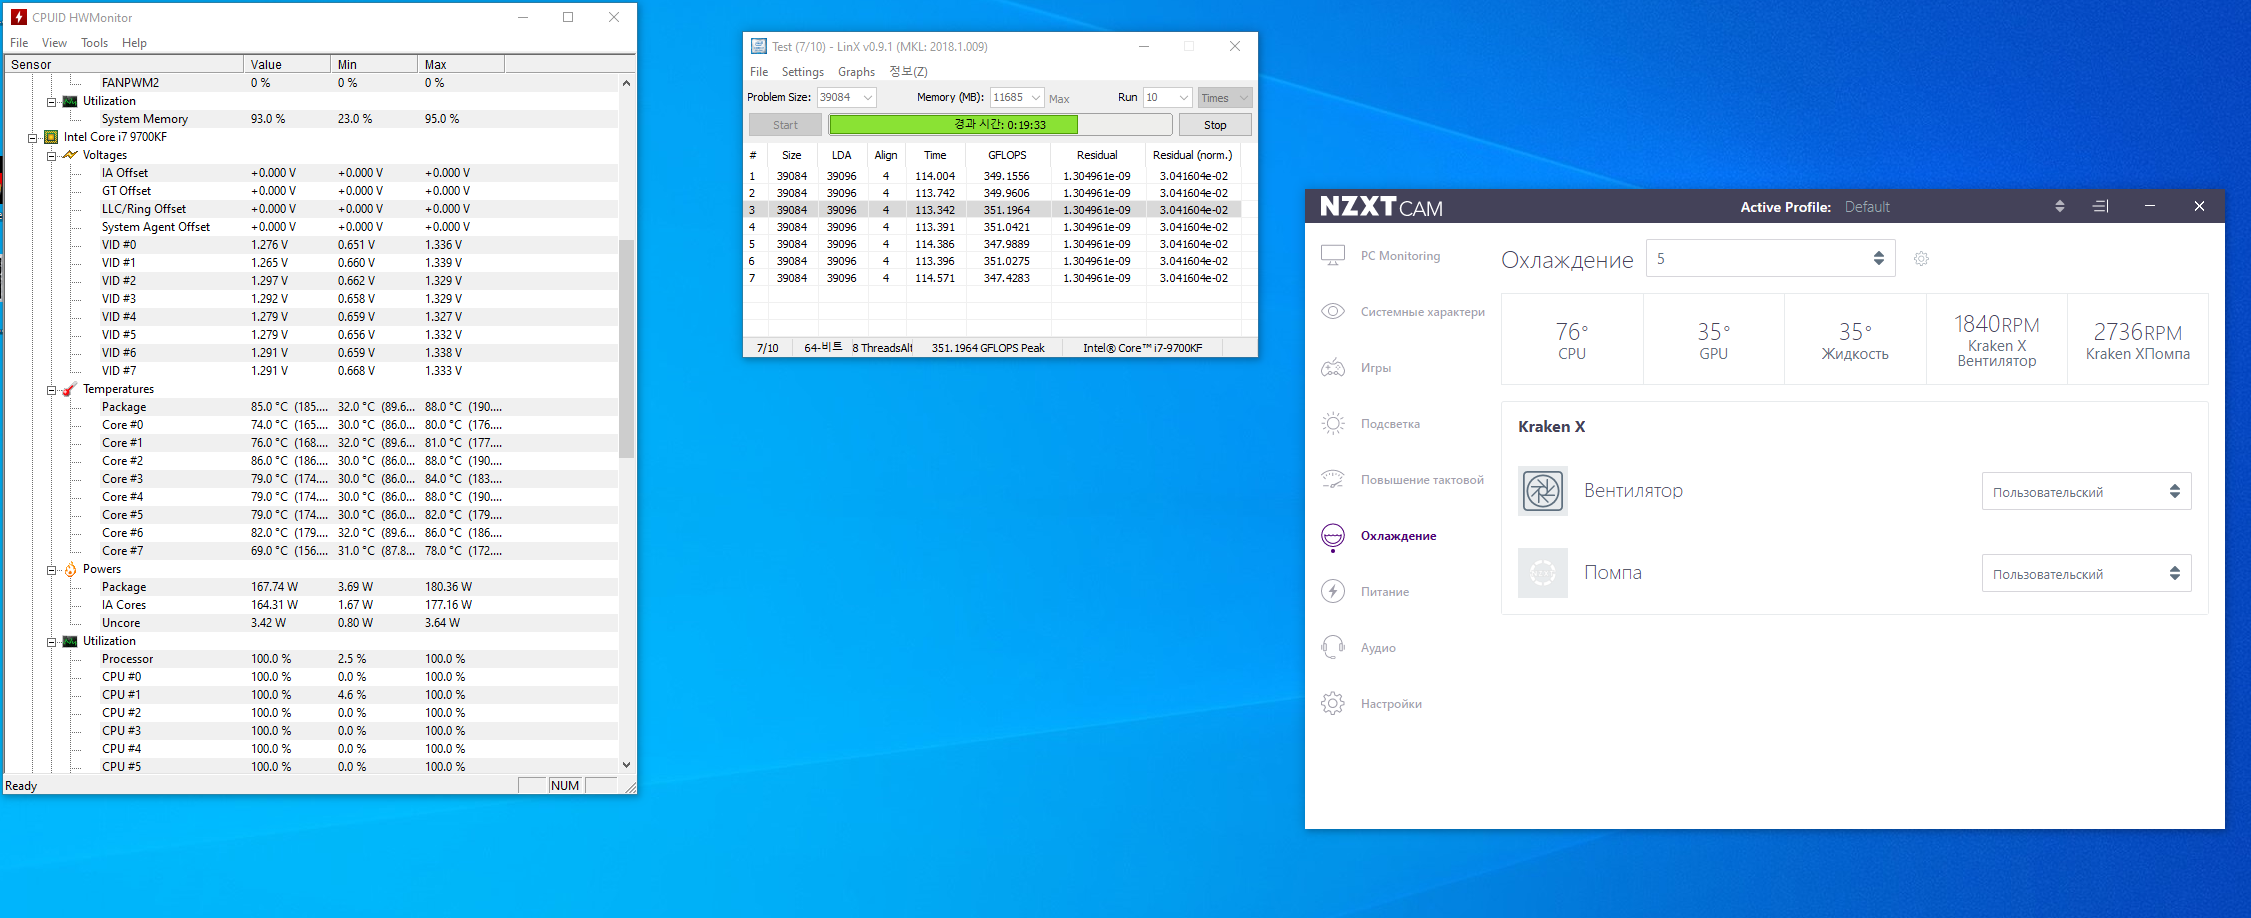The width and height of the screenshot is (2251, 918).
Task: Change Active Profile using the Default selector
Action: [x=1955, y=207]
